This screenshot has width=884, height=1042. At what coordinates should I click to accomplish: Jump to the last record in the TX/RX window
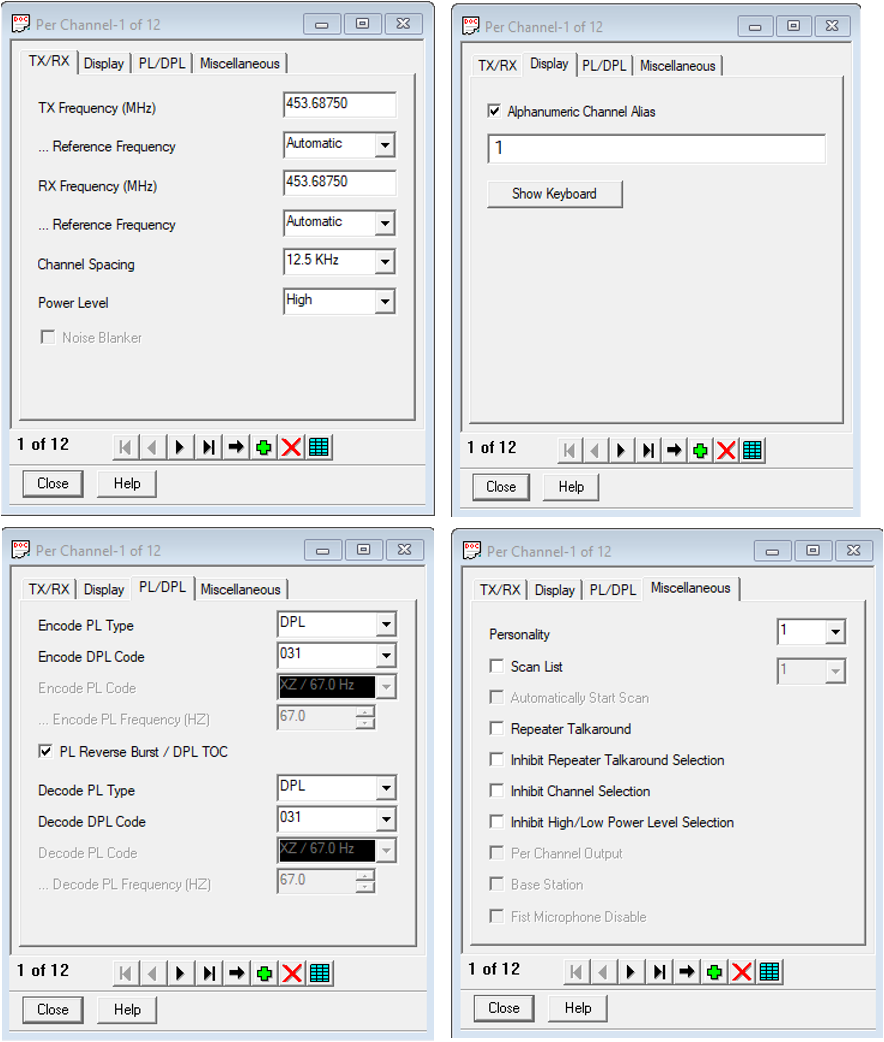coord(208,447)
